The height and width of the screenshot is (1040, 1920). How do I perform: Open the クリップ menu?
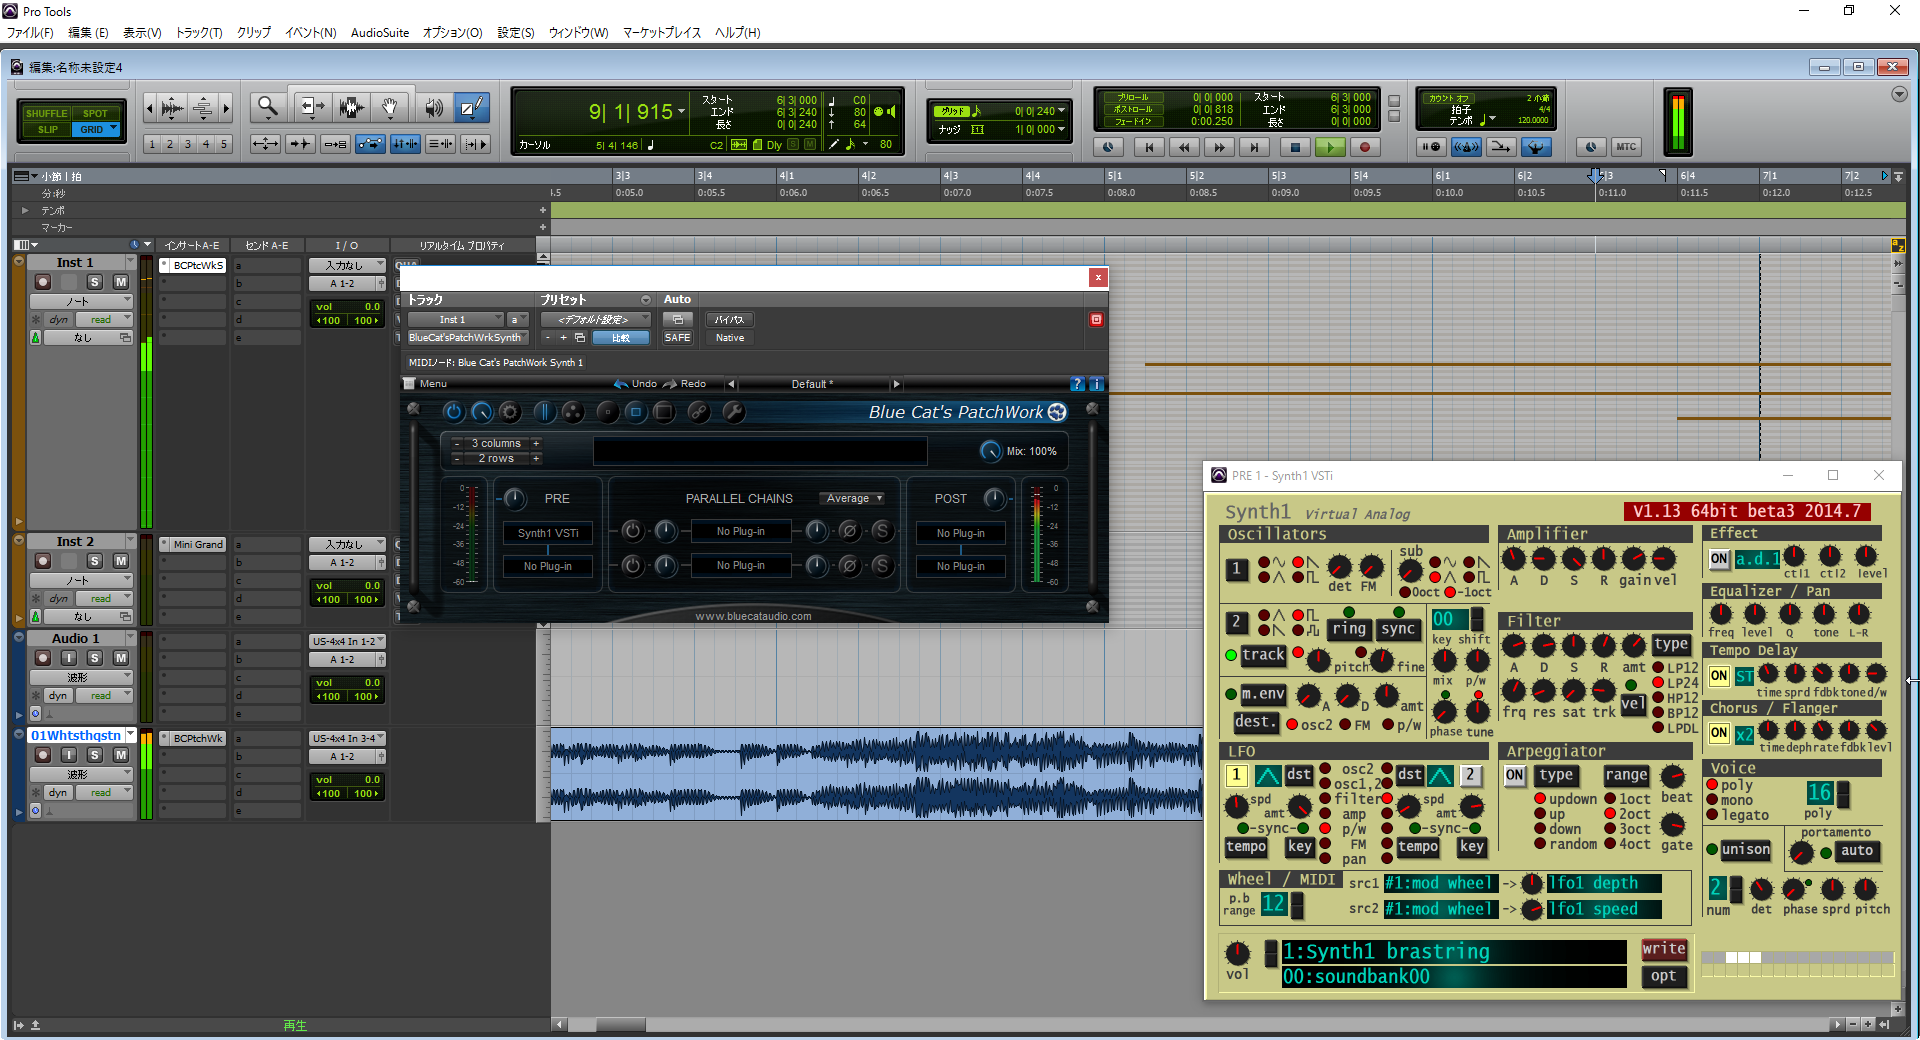254,33
